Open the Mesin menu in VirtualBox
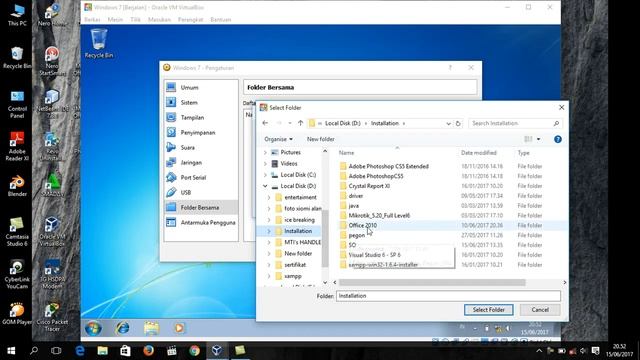This screenshot has width=640, height=360. click(115, 20)
